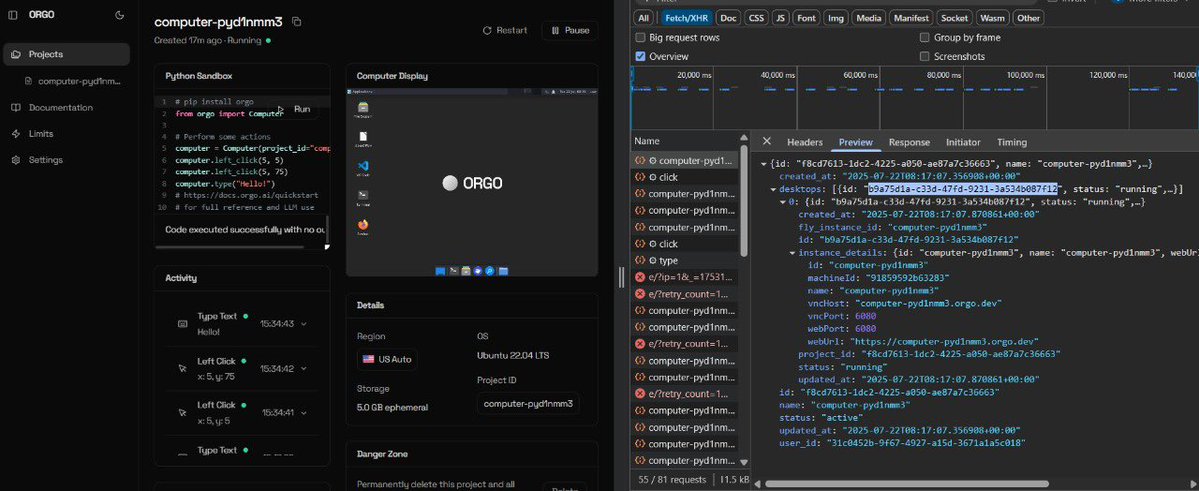Click the Project ID field computer-pyd1nmm3
The width and height of the screenshot is (1199, 491).
point(528,404)
